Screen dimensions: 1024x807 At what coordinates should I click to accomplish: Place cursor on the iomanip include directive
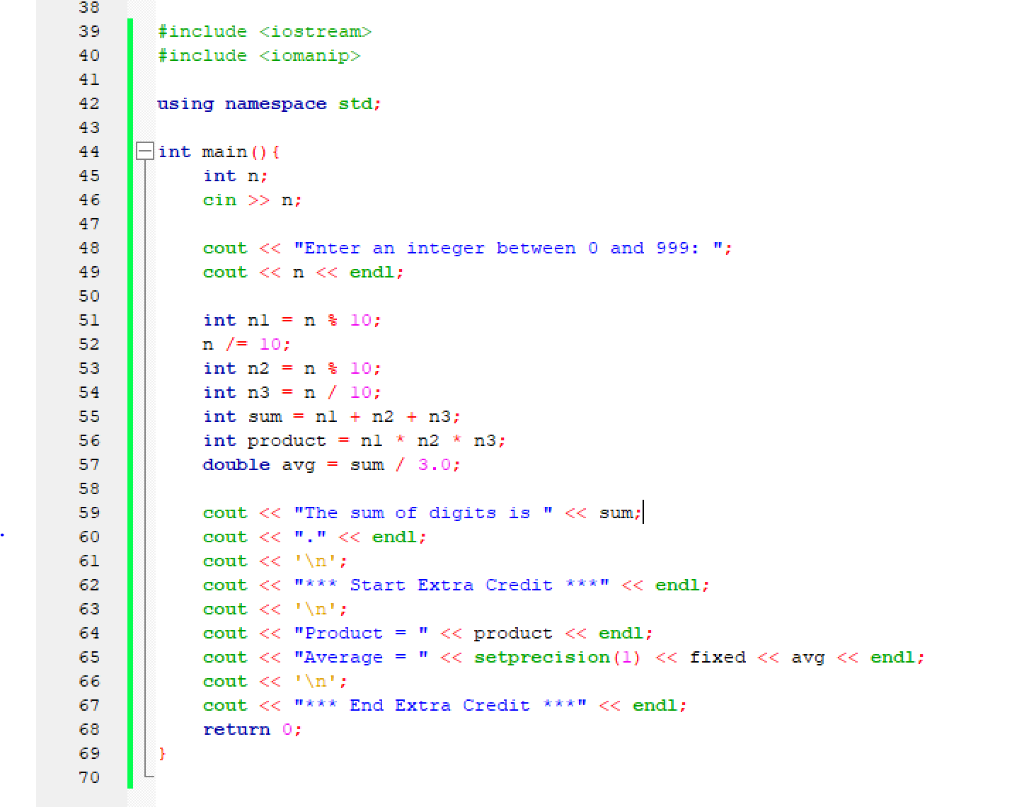[x=260, y=55]
